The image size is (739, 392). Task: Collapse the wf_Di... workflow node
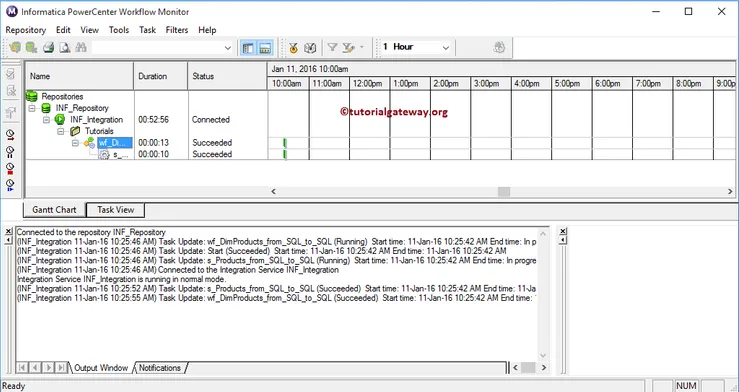point(75,143)
